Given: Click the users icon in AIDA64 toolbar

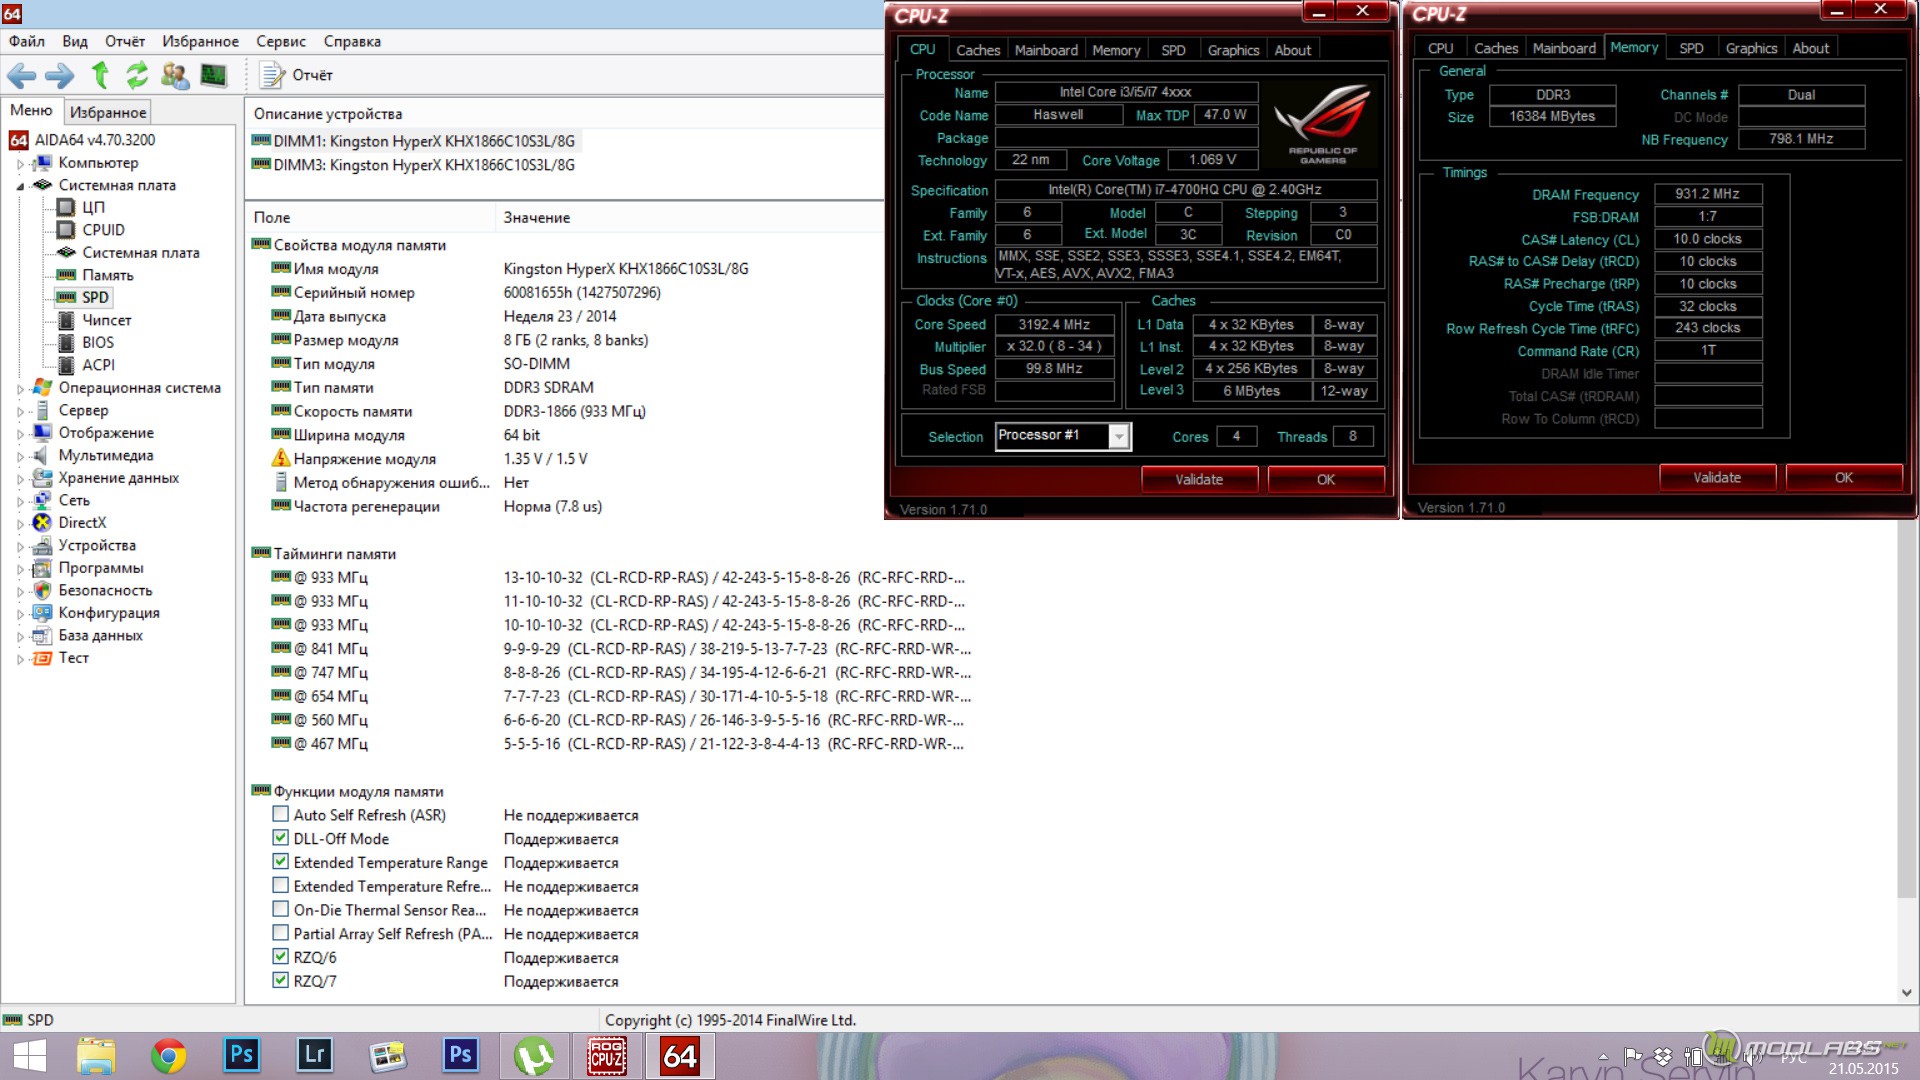Looking at the screenshot, I should pyautogui.click(x=175, y=75).
